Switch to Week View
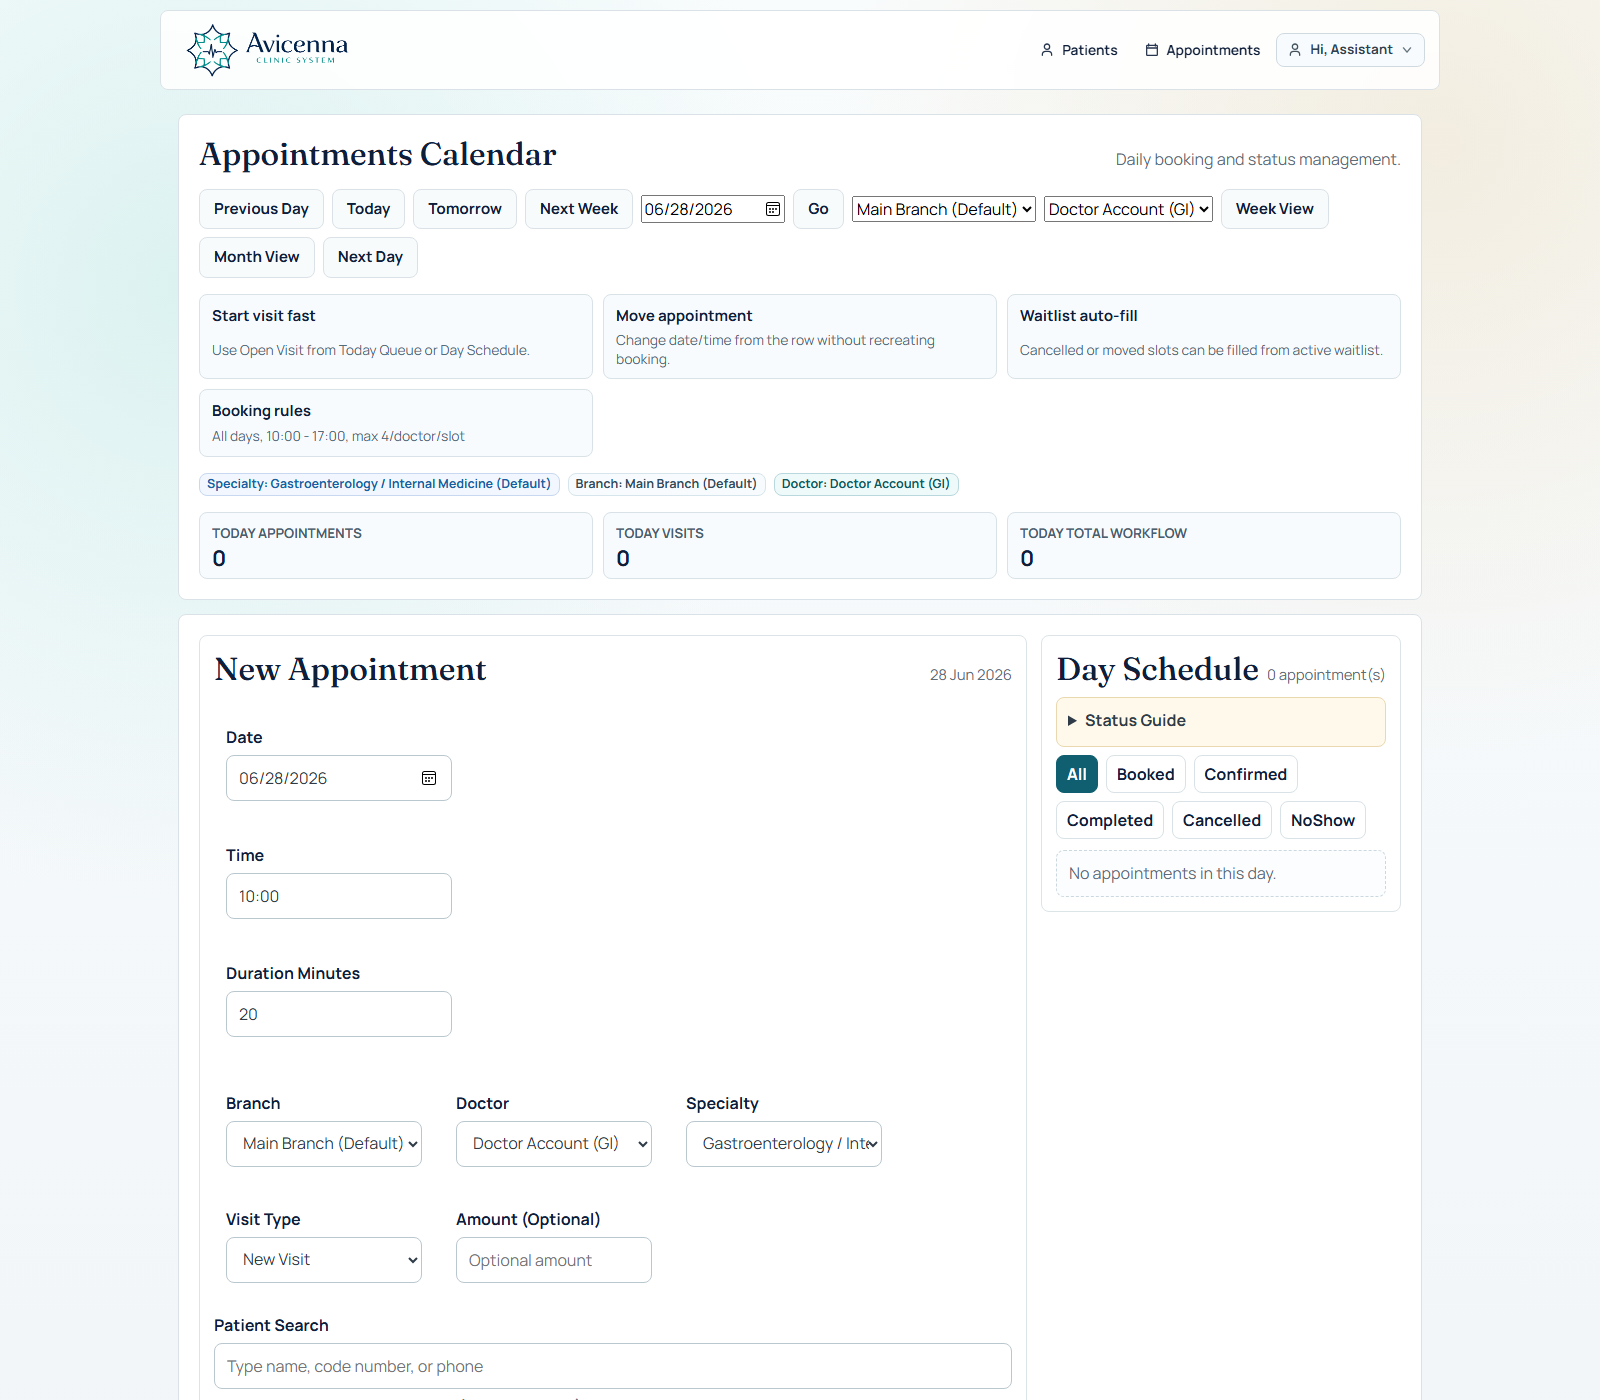This screenshot has width=1600, height=1400. (x=1275, y=209)
